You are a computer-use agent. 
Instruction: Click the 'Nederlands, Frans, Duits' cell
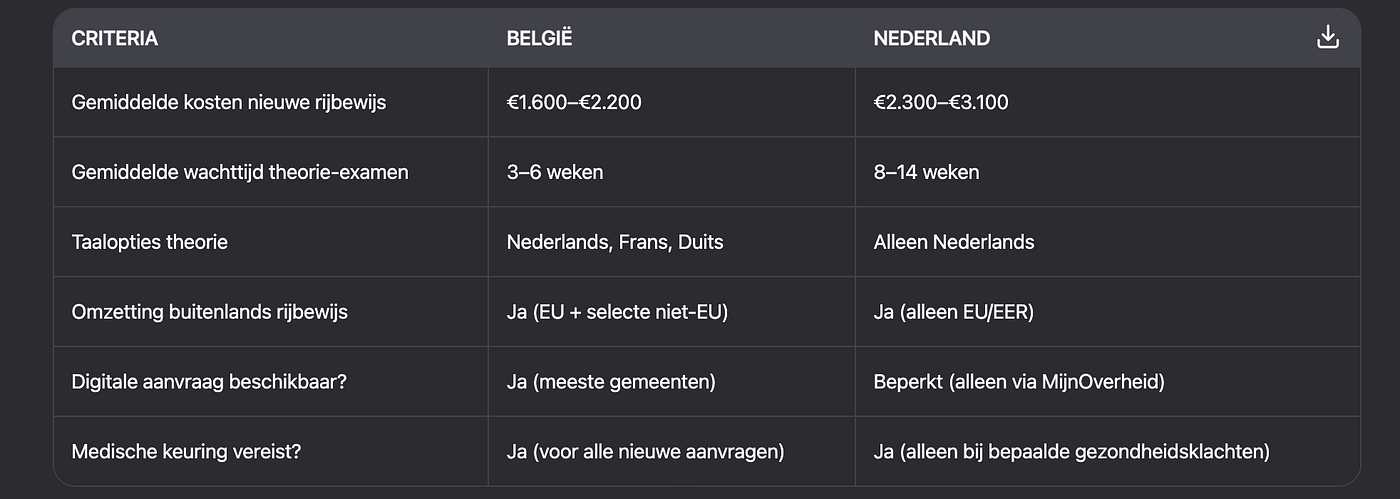point(615,242)
